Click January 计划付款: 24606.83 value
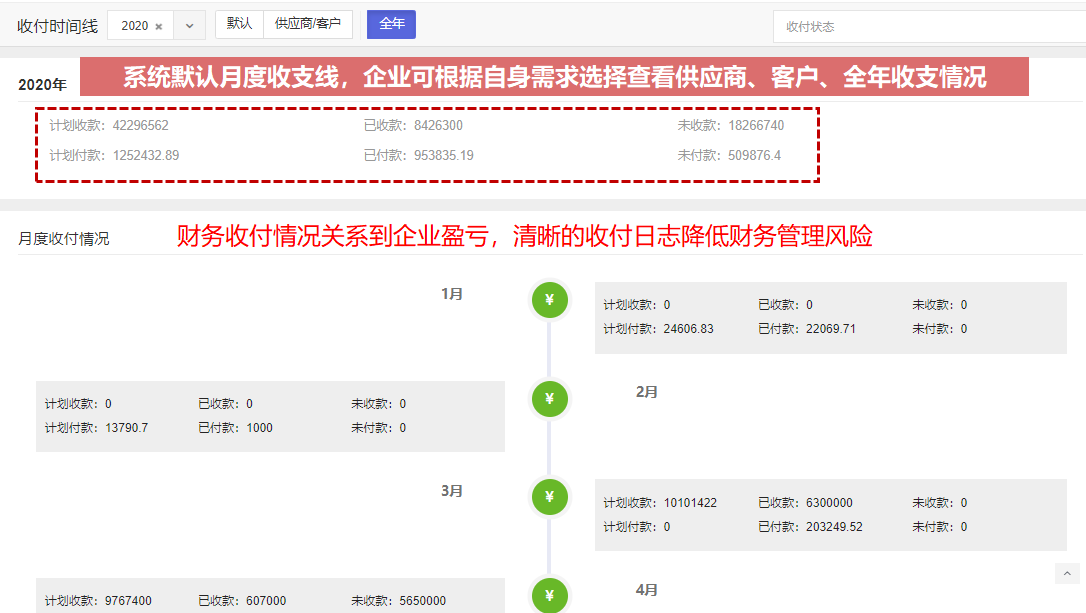Screen dimensions: 1086x613 click(x=658, y=329)
